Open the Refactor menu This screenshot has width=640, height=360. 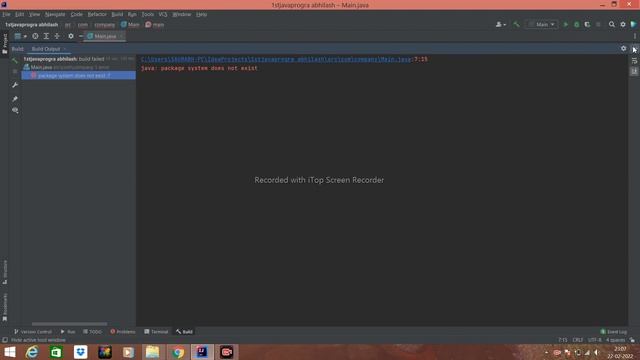click(x=97, y=14)
